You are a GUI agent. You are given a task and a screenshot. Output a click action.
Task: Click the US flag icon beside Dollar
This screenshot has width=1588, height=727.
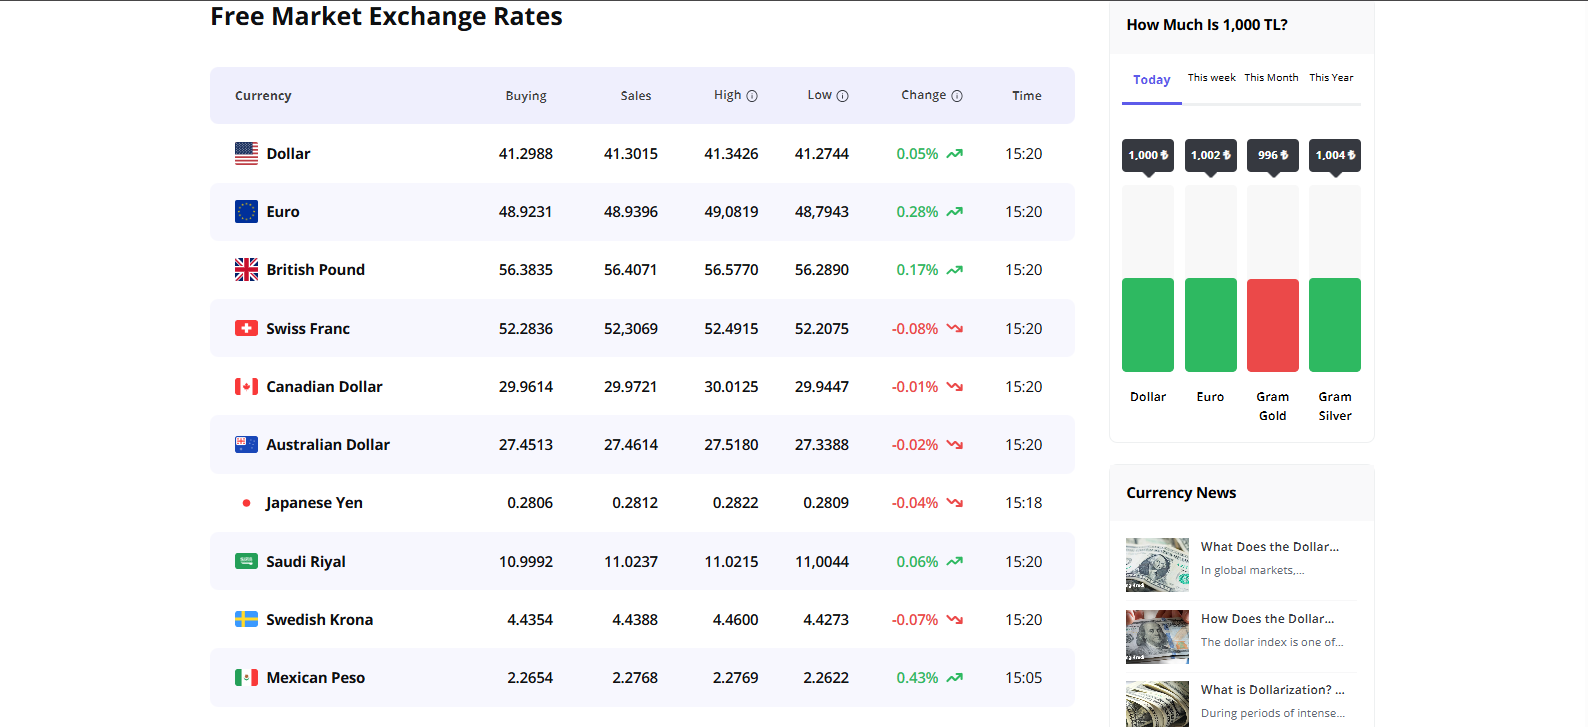246,154
